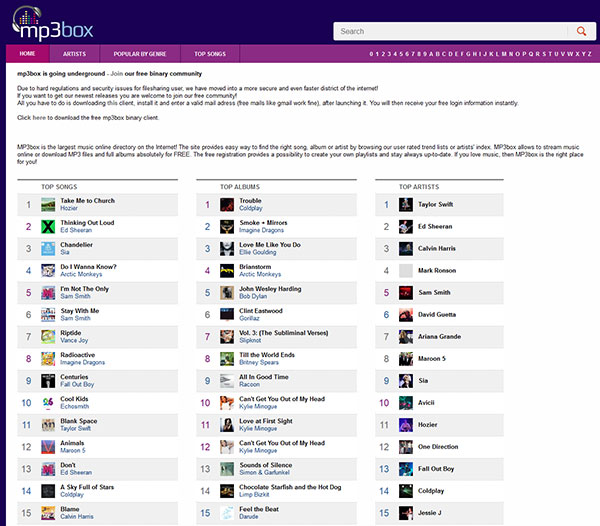The image size is (600, 526).
Task: Open Hozier in Top Artists list
Action: 428,425
